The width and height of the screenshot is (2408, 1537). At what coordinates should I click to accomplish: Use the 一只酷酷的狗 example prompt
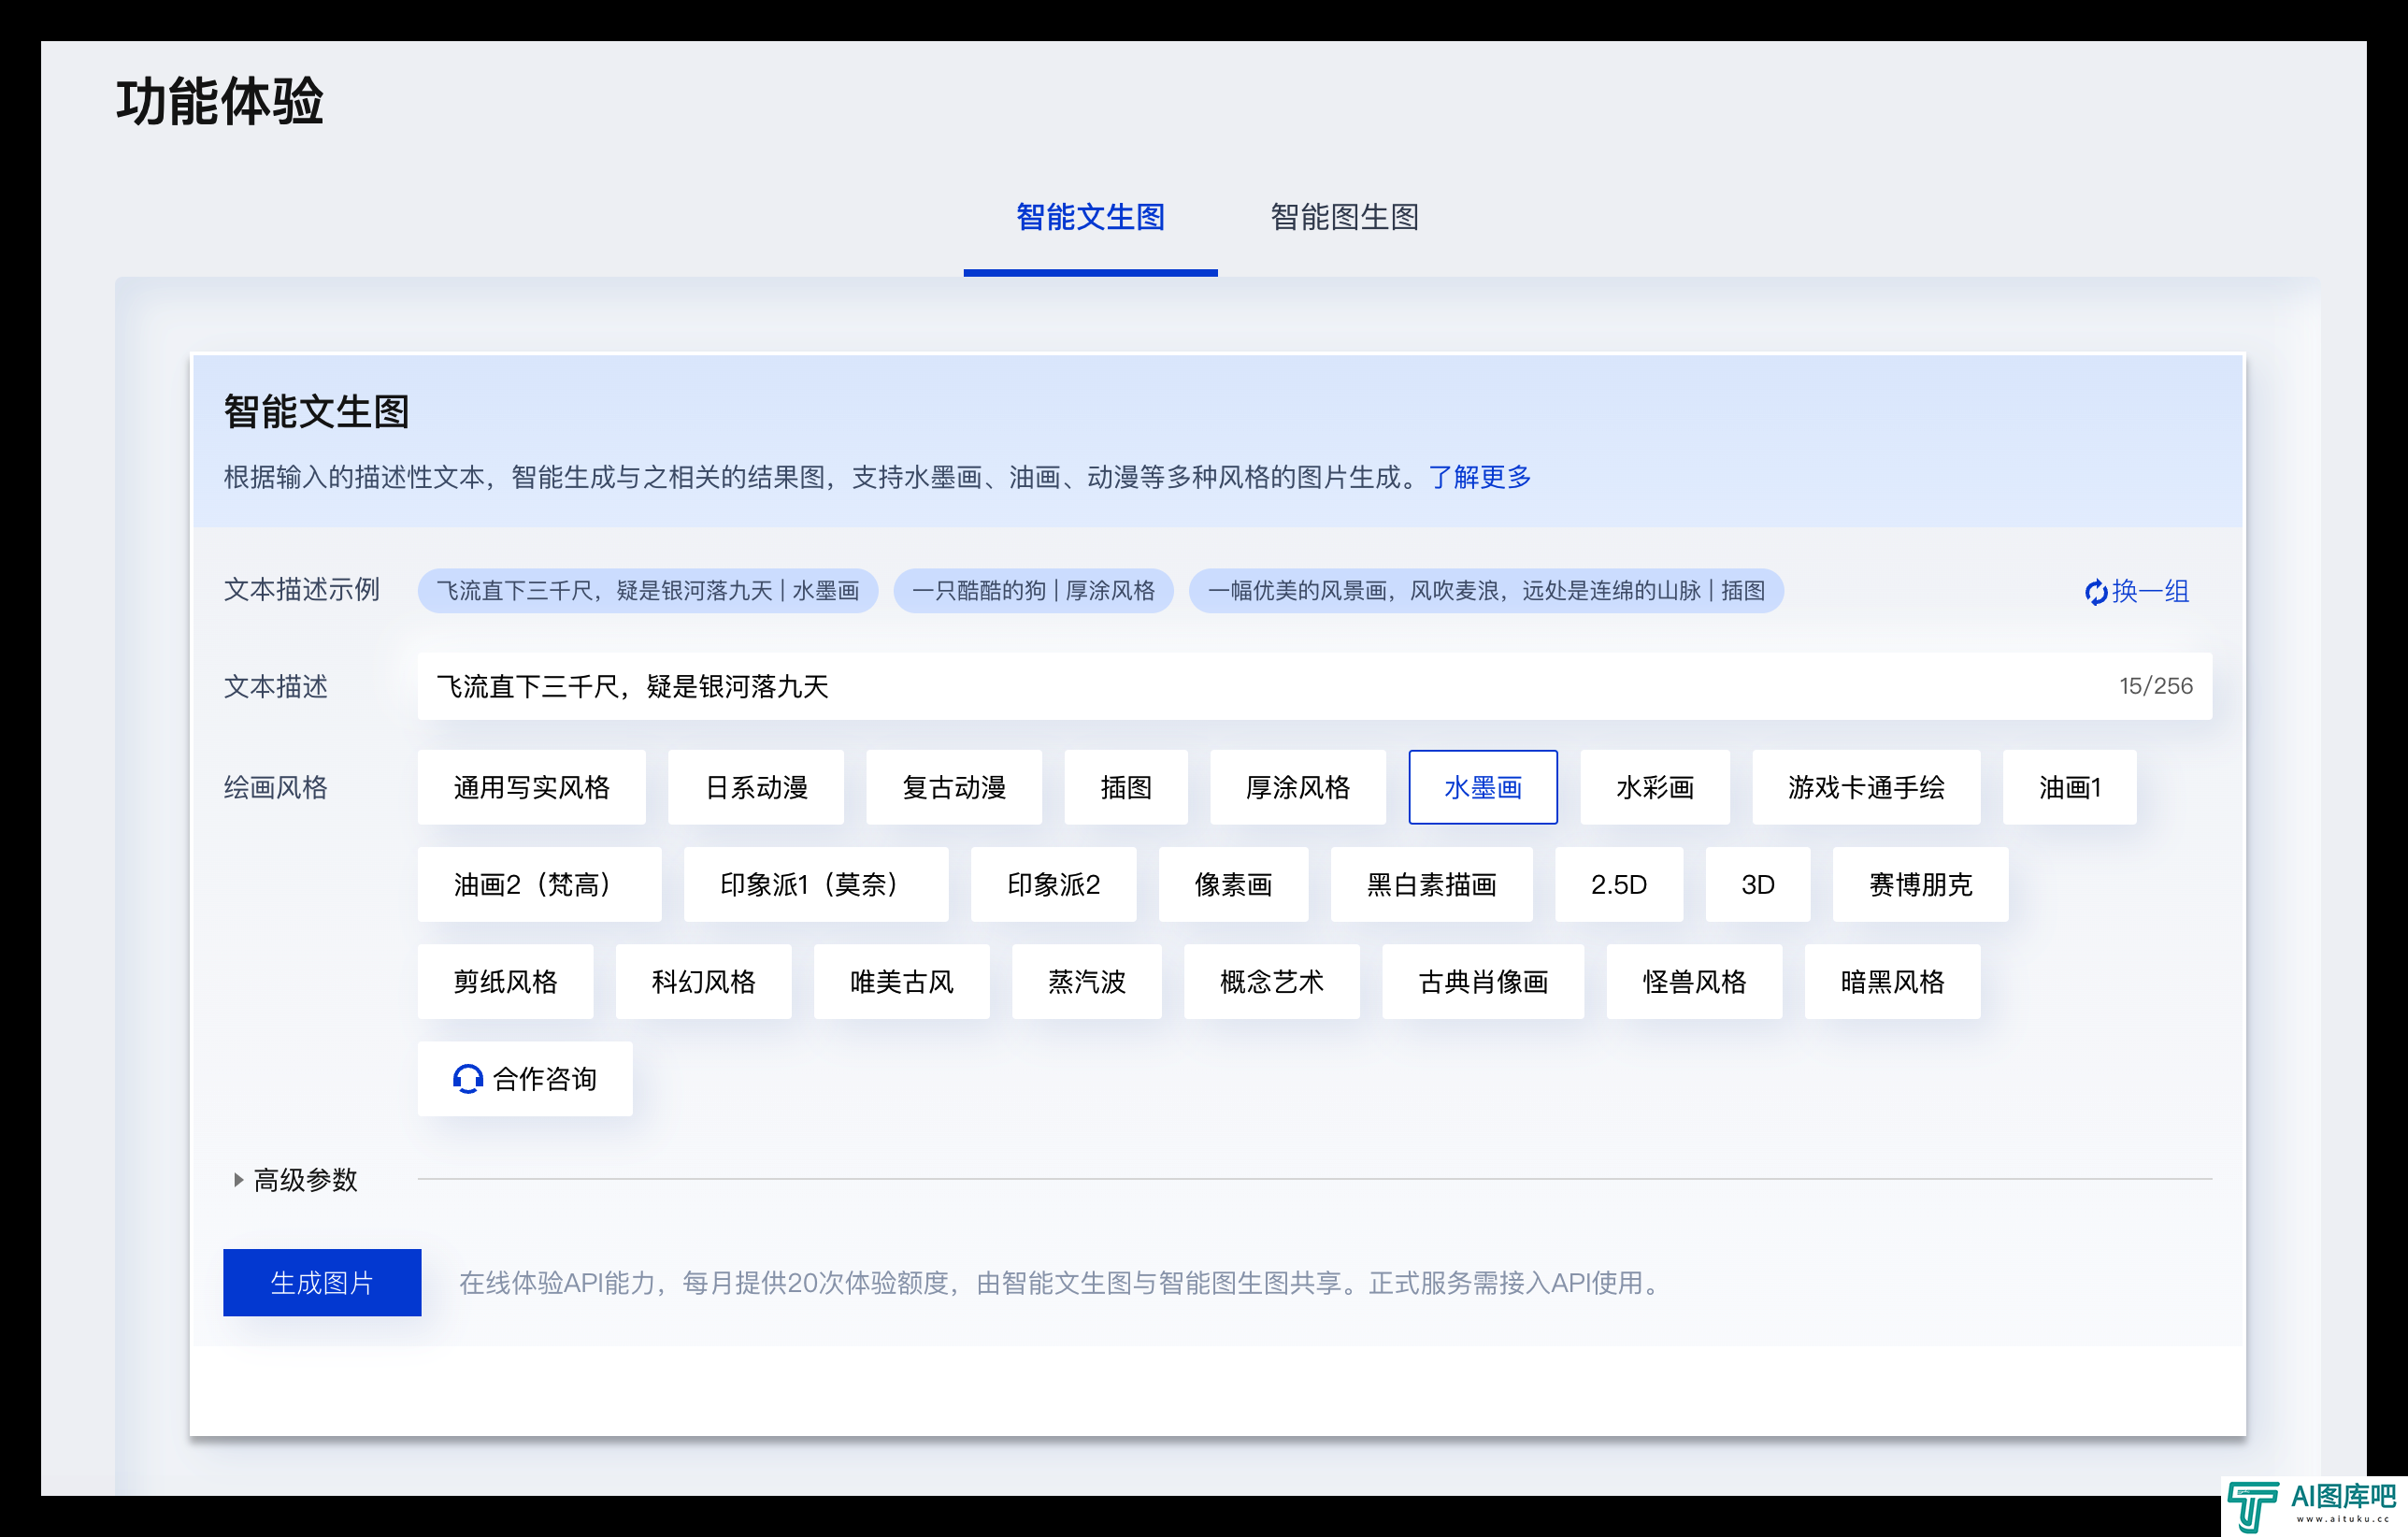coord(1033,591)
